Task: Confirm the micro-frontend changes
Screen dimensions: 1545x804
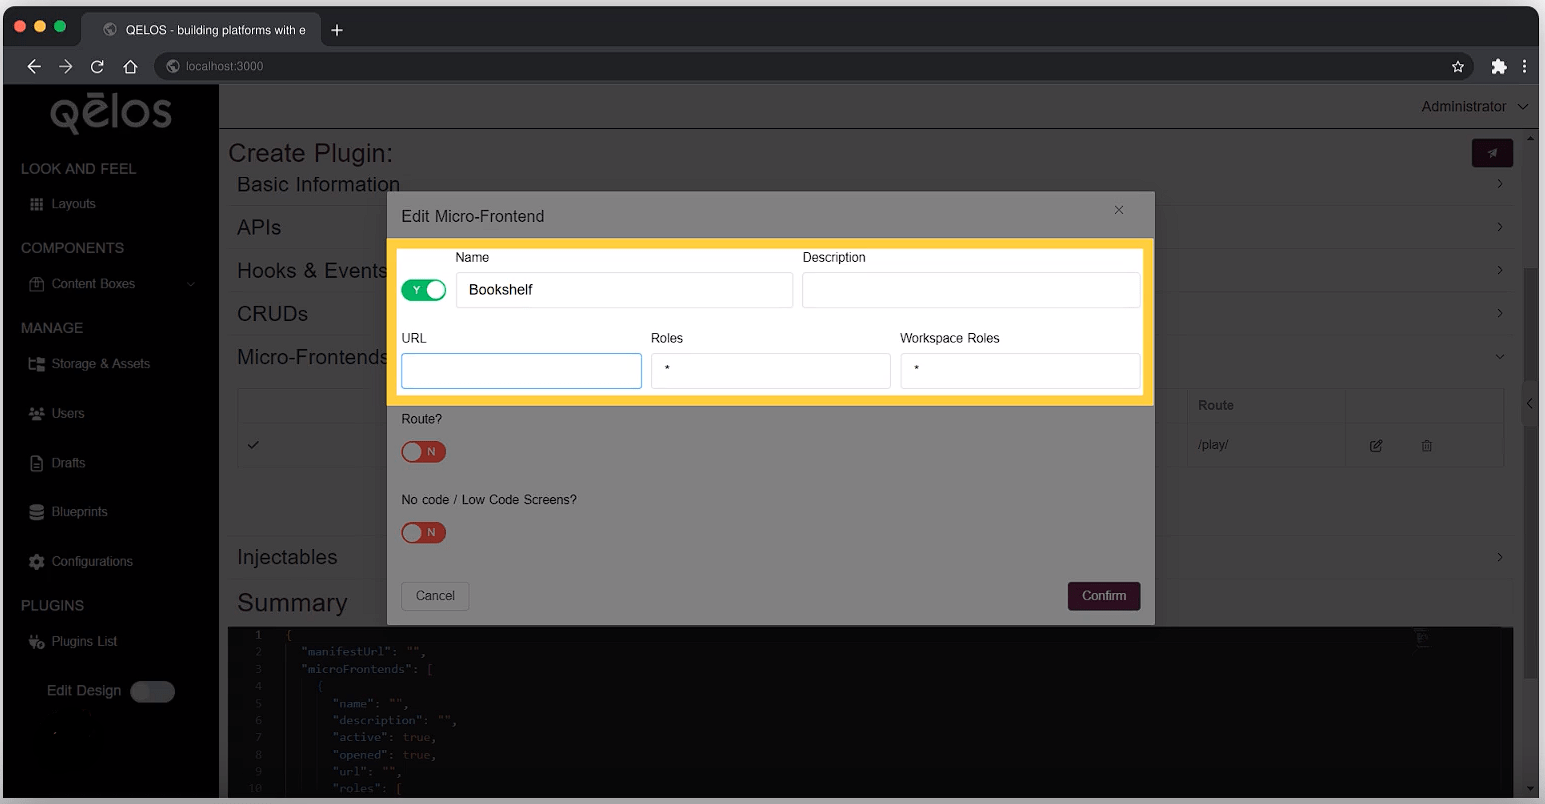Action: pos(1103,596)
